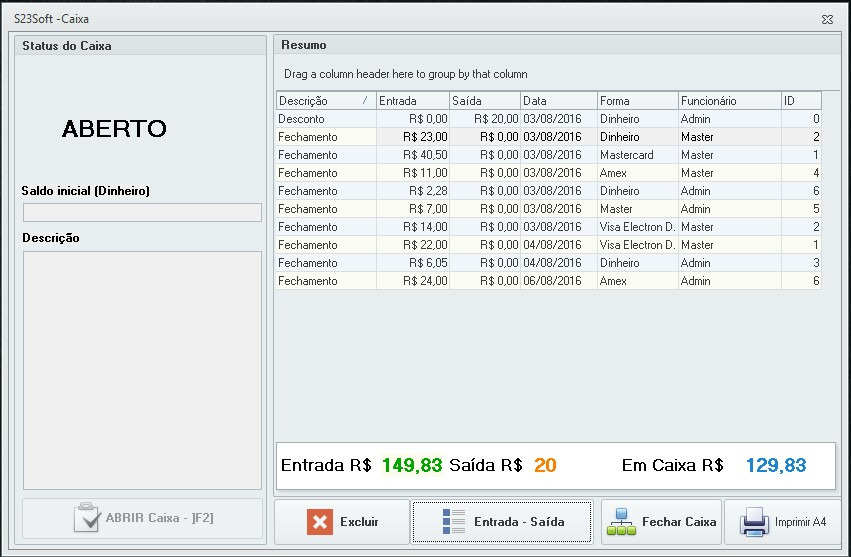Click the Forma column header
Image resolution: width=851 pixels, height=557 pixels.
[637, 101]
